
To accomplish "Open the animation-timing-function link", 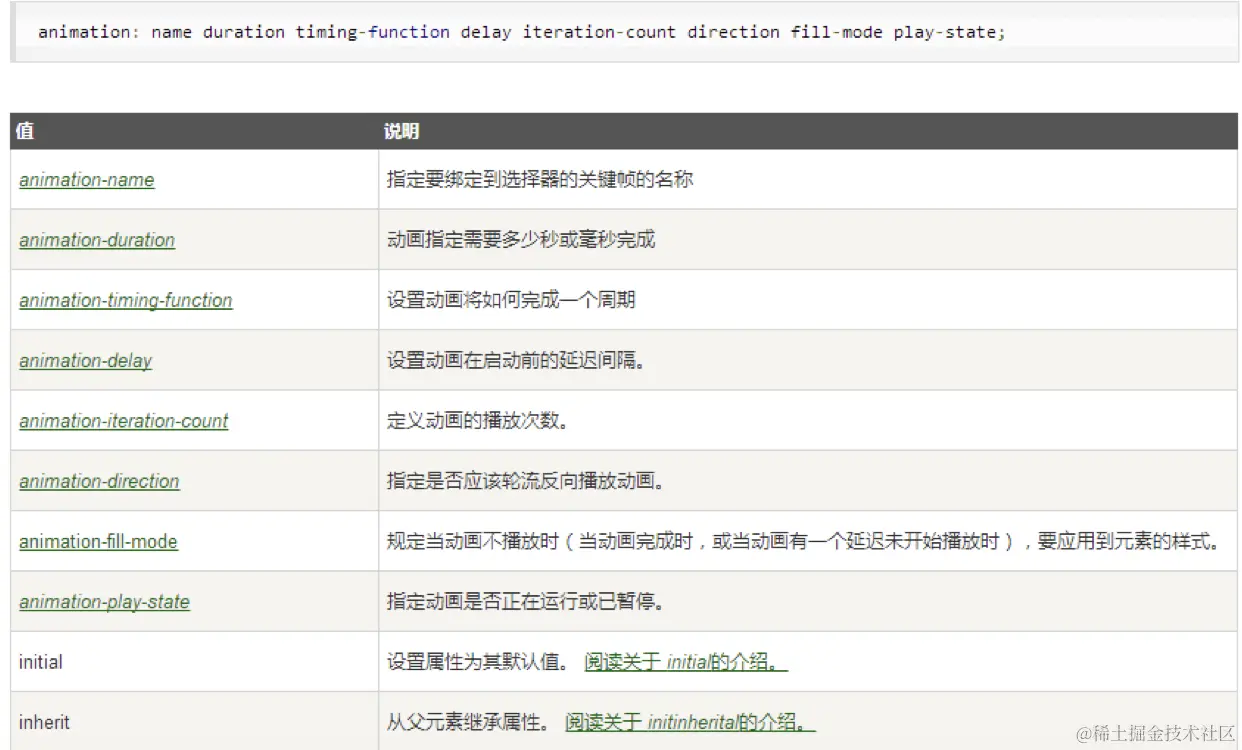I will click(x=126, y=300).
